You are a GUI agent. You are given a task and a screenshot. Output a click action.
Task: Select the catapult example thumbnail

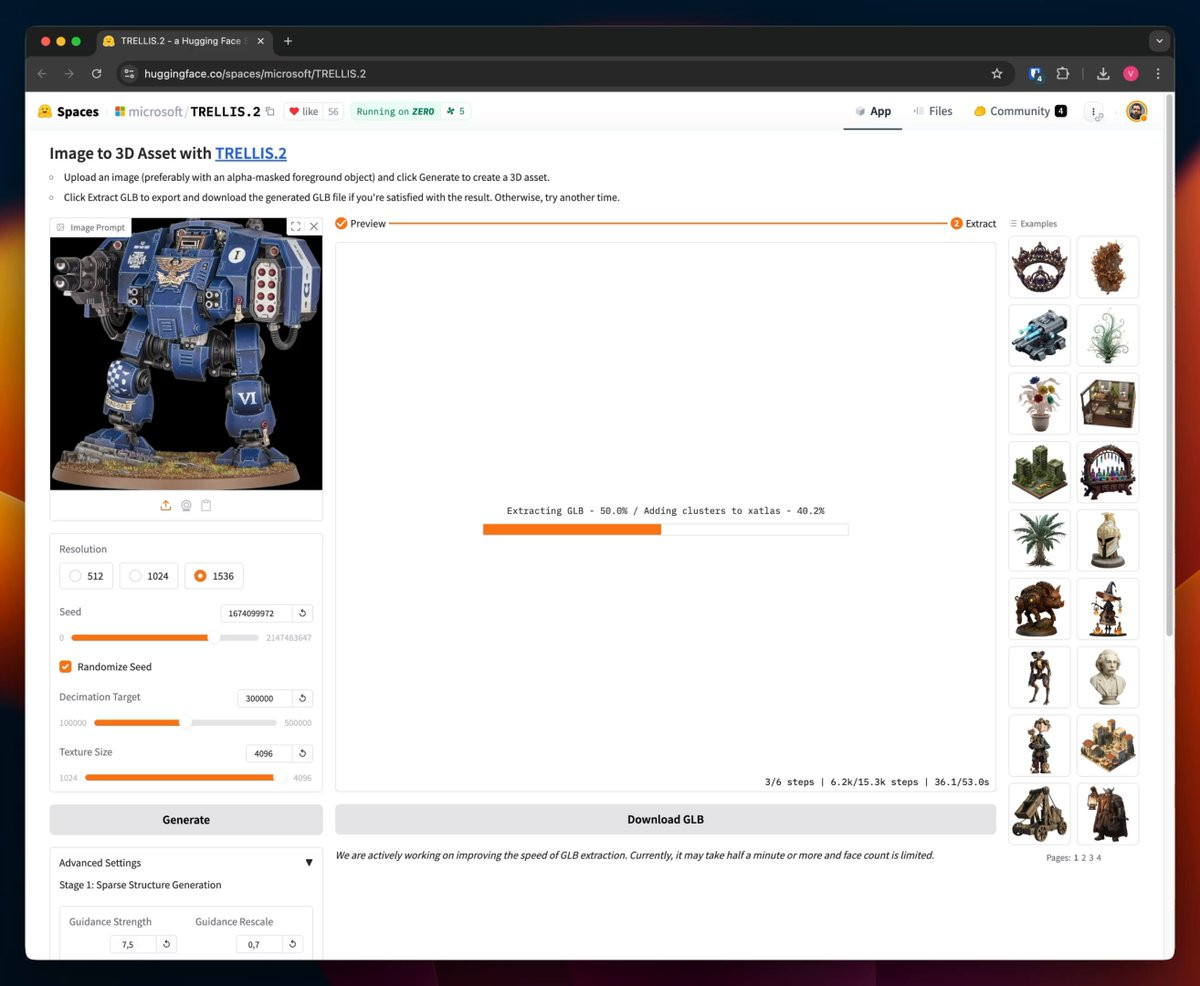click(1039, 812)
